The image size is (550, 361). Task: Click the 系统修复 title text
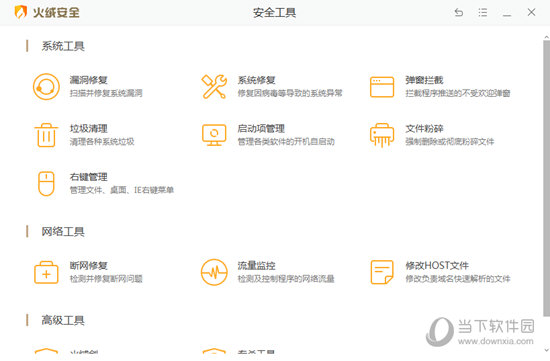tap(256, 80)
